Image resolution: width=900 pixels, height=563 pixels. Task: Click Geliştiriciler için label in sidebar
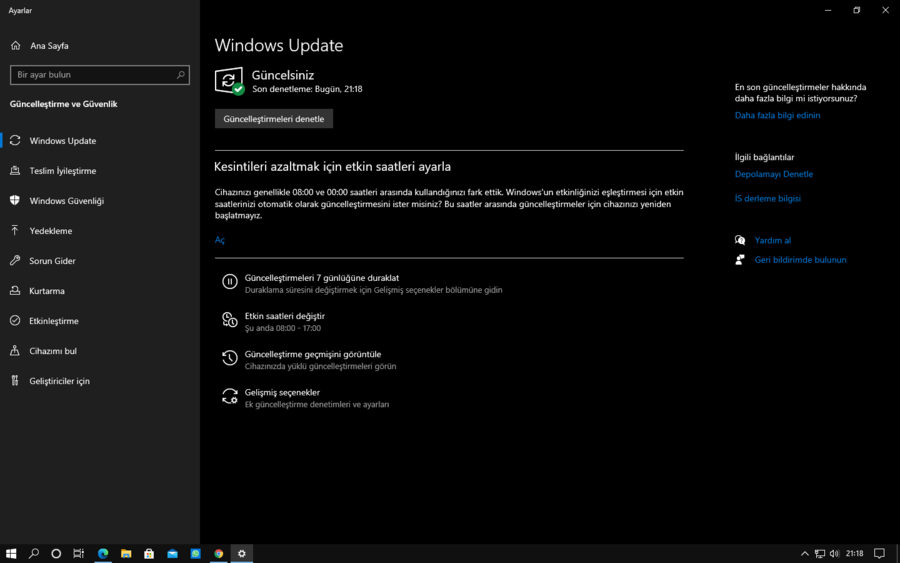[59, 381]
